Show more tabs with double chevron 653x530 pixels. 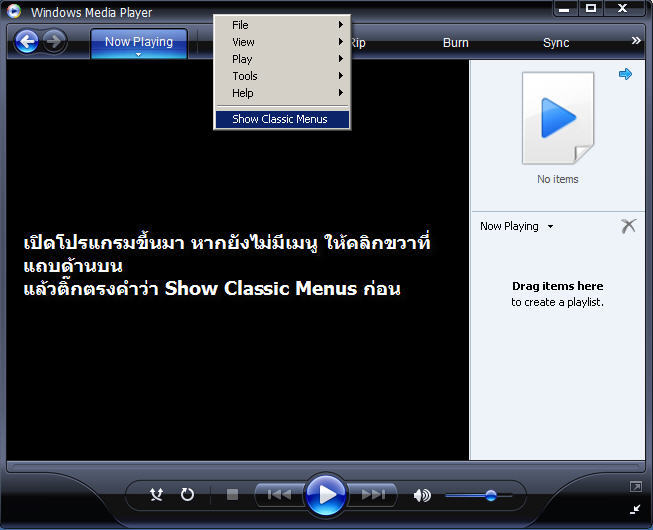(636, 41)
